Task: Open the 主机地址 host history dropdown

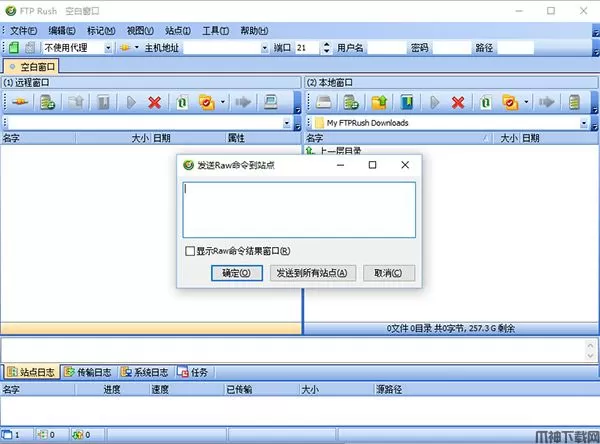Action: click(264, 48)
